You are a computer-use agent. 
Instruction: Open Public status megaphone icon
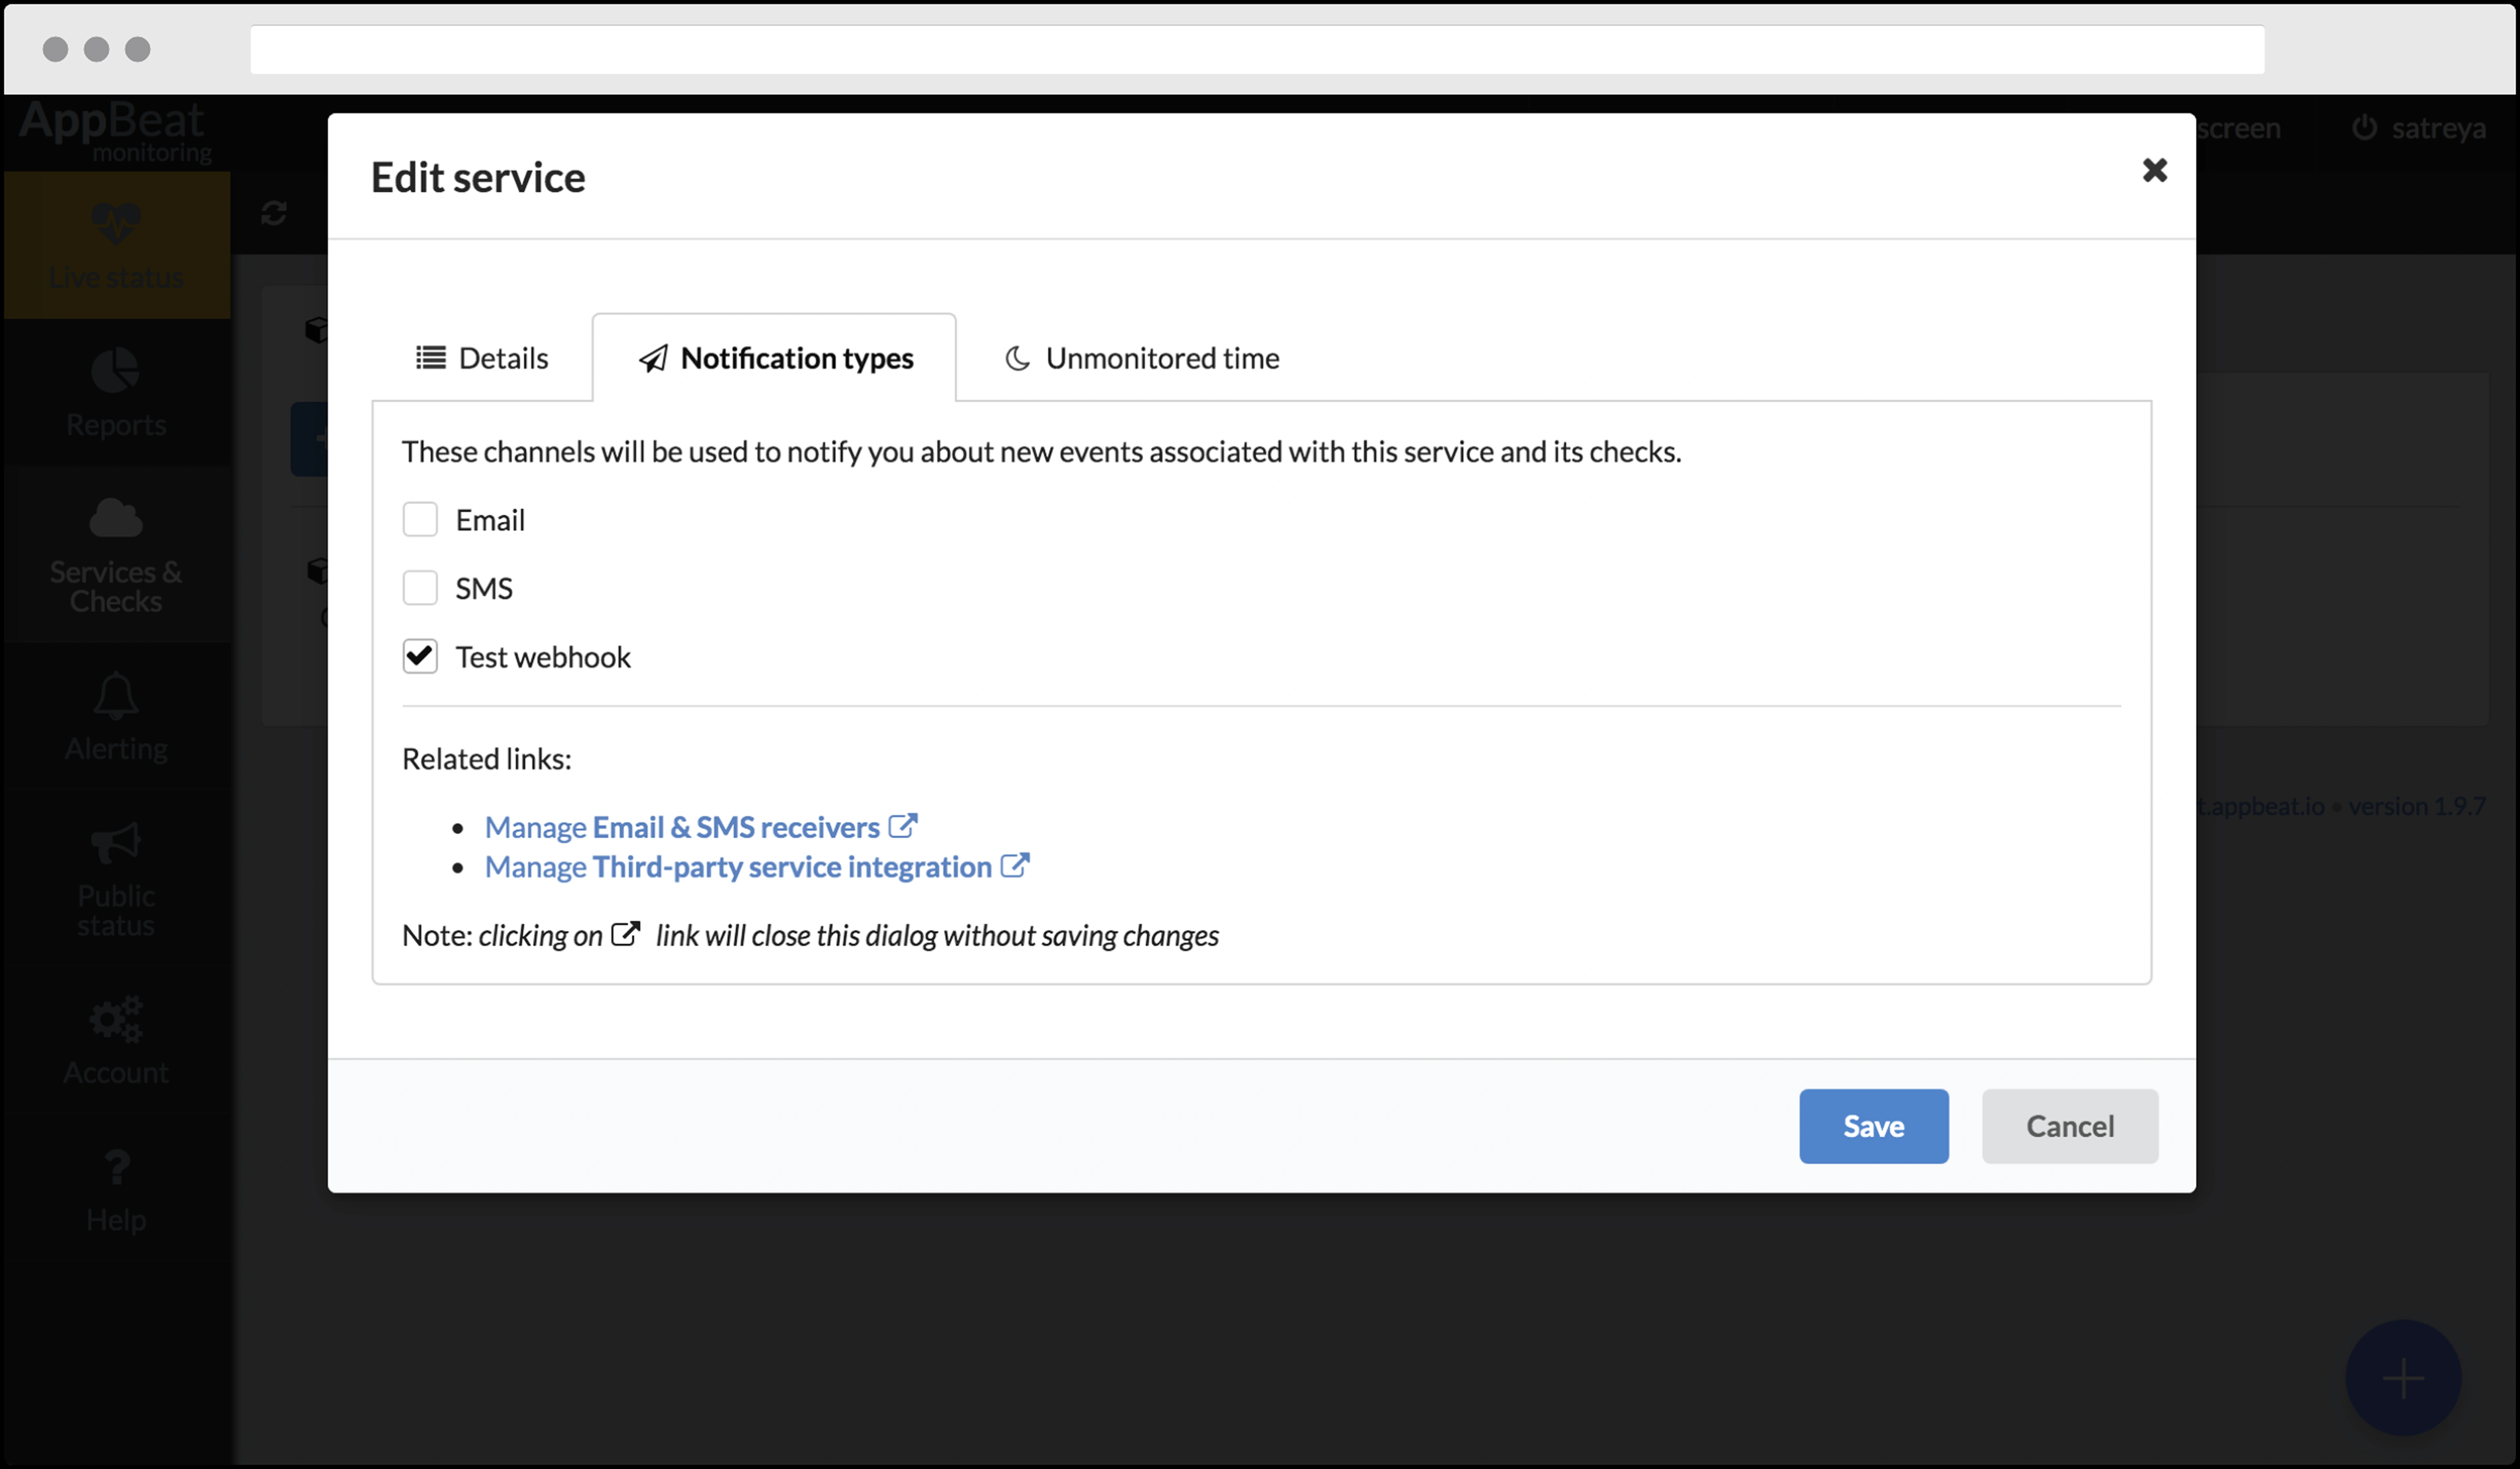click(x=116, y=843)
